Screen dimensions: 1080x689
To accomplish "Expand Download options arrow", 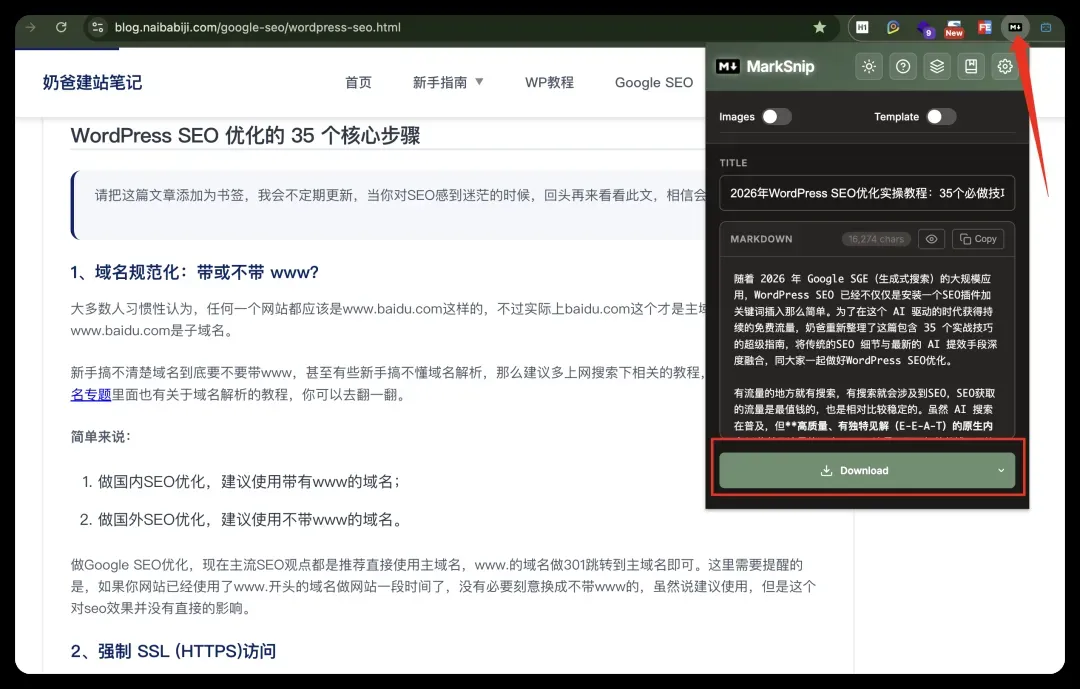I will (x=1001, y=471).
